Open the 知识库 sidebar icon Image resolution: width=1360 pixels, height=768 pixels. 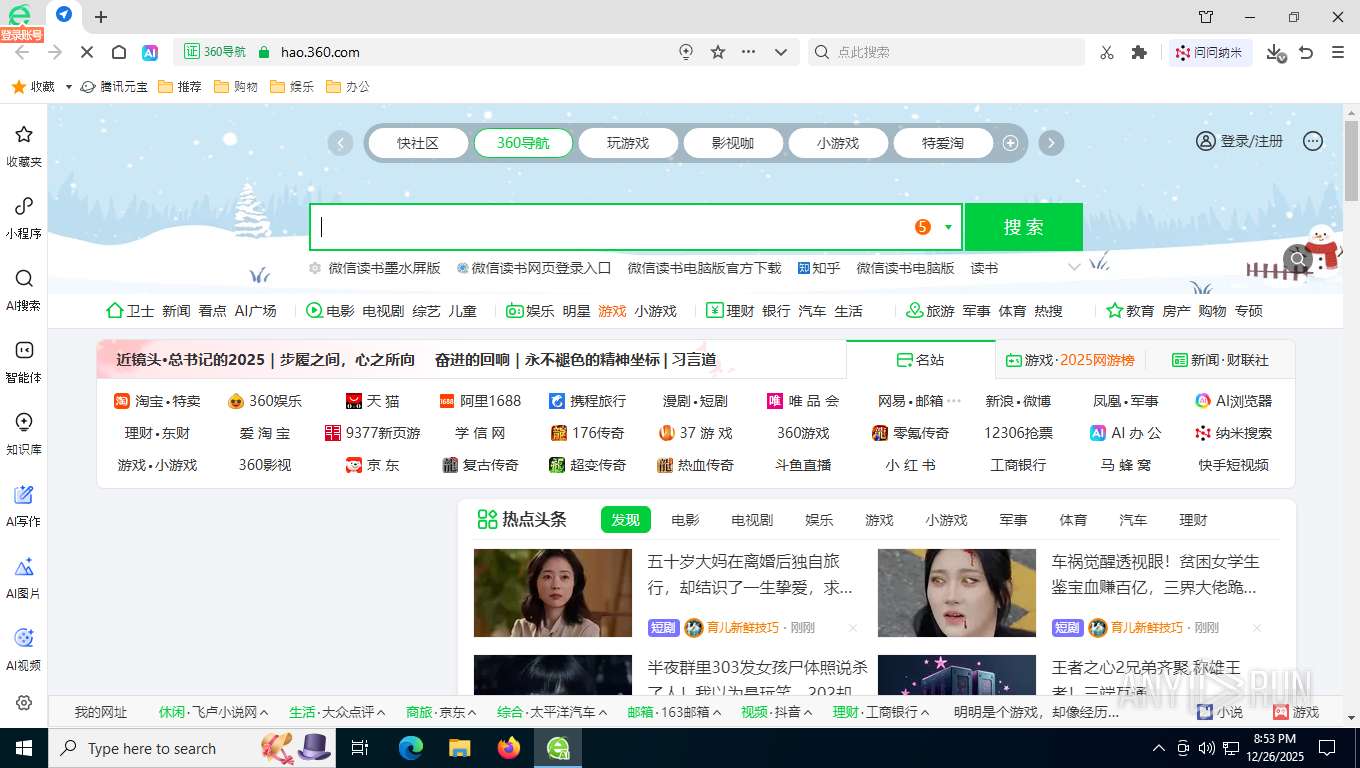coord(24,433)
